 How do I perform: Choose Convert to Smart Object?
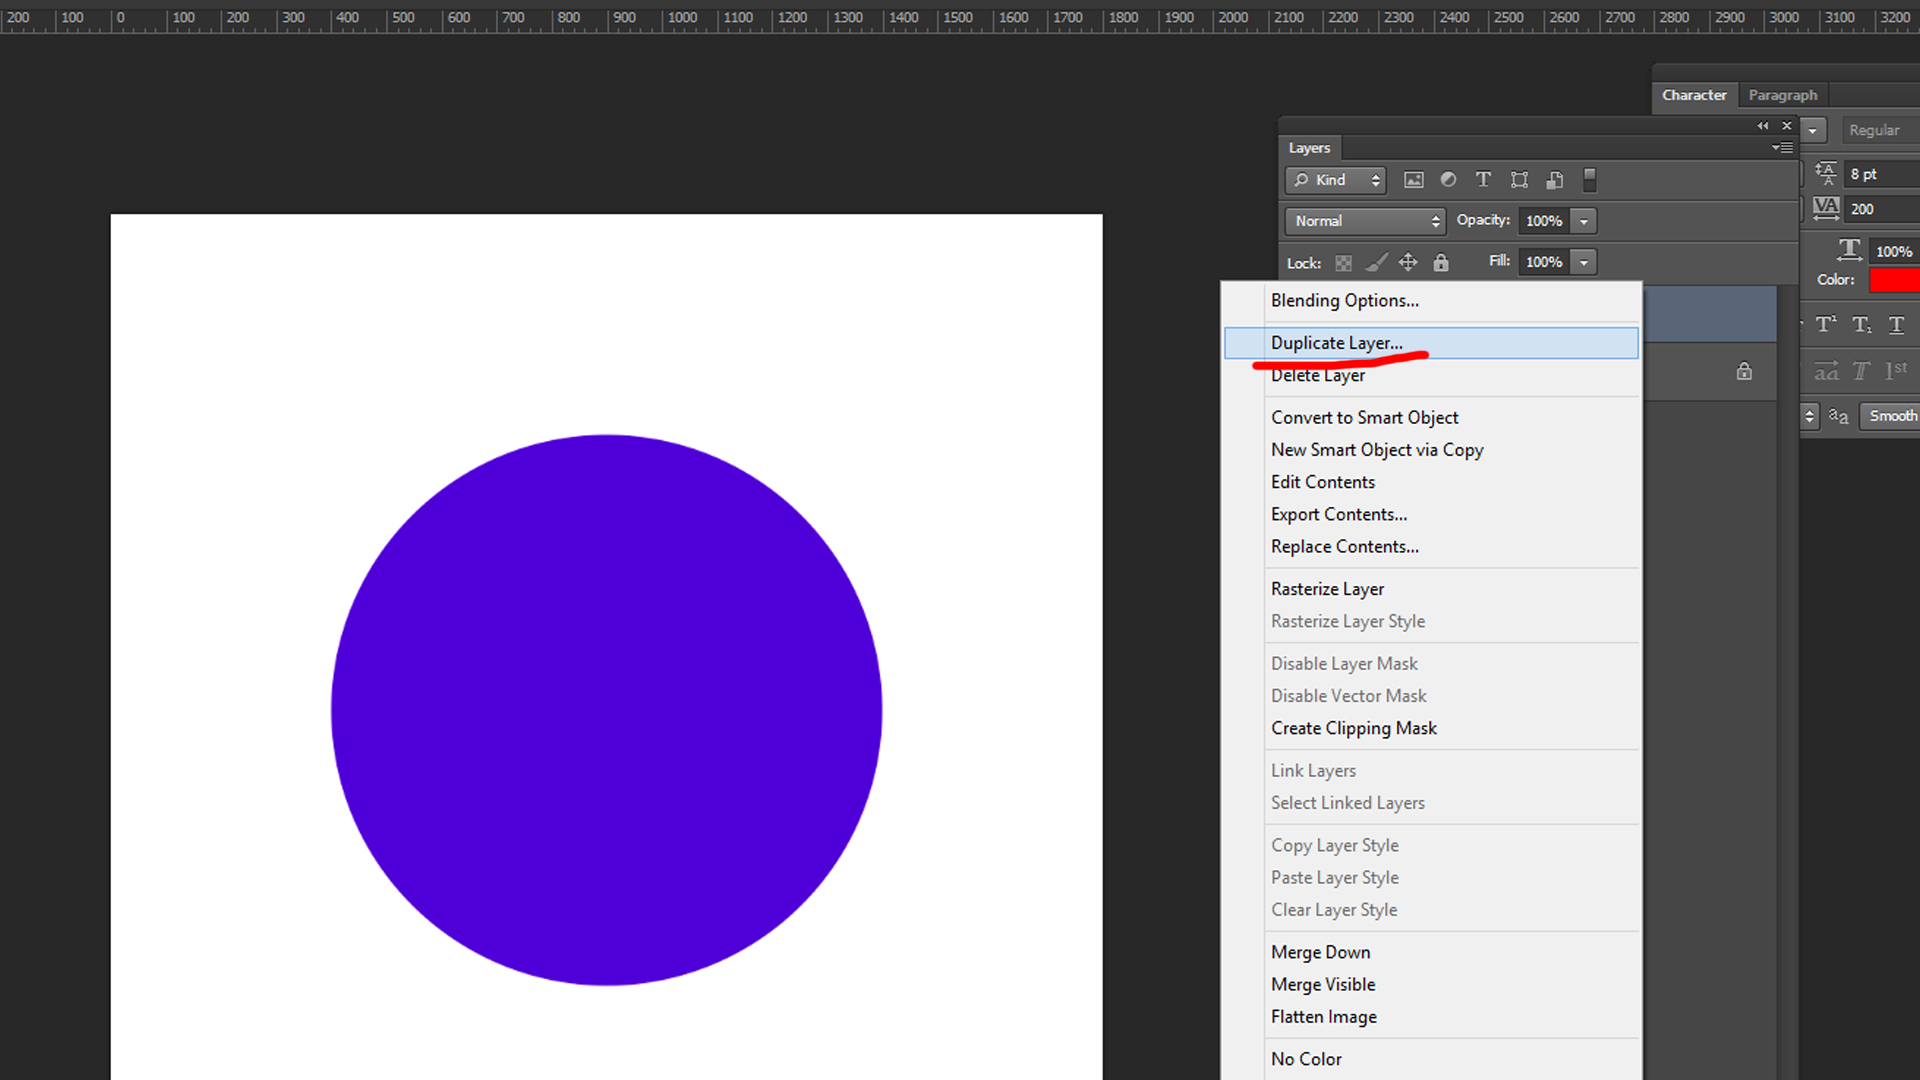(x=1431, y=418)
